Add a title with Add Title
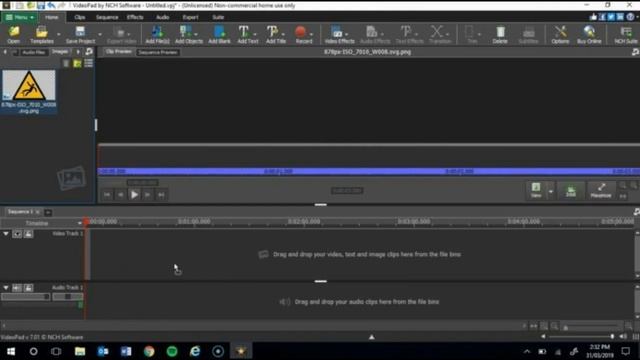 [276, 34]
